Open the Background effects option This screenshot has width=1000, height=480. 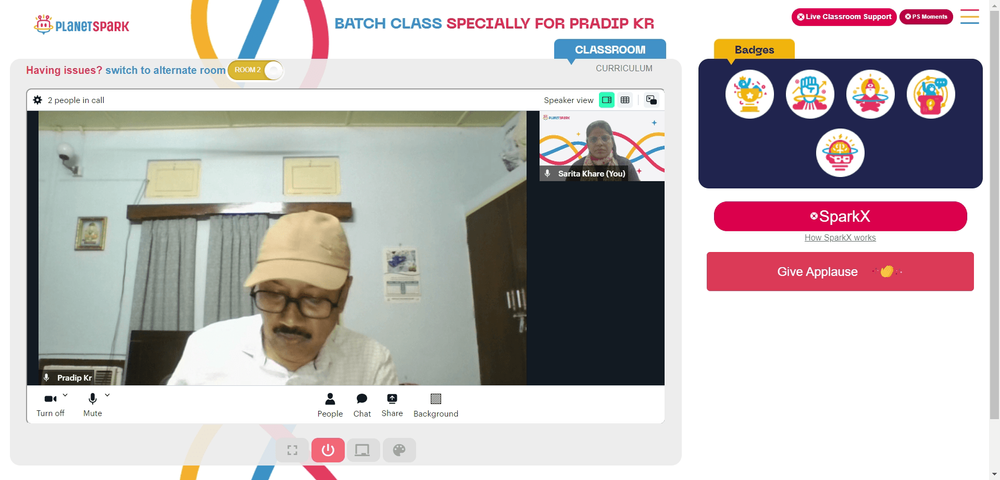(x=436, y=405)
